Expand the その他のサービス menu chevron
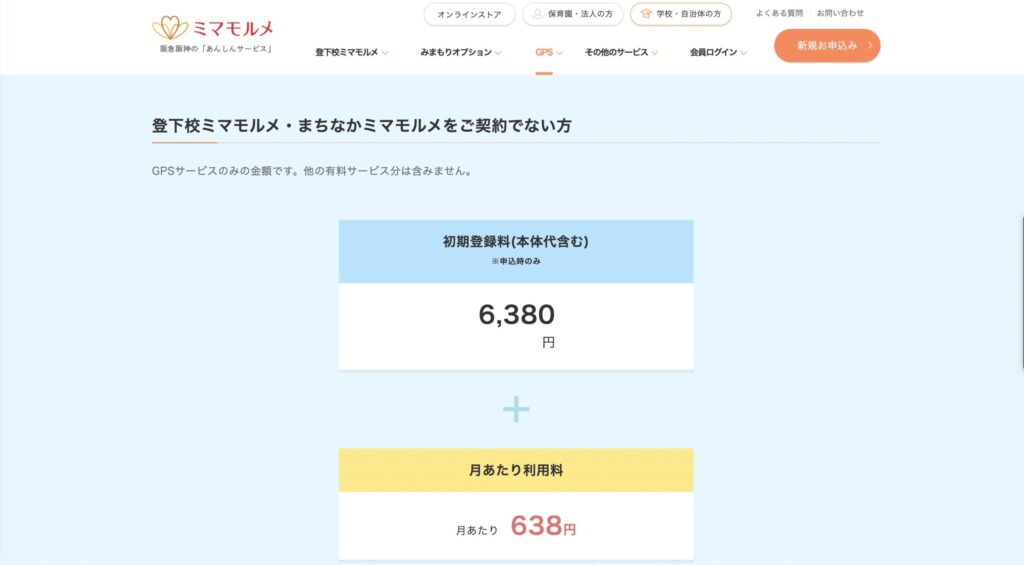This screenshot has height=565, width=1024. (655, 53)
